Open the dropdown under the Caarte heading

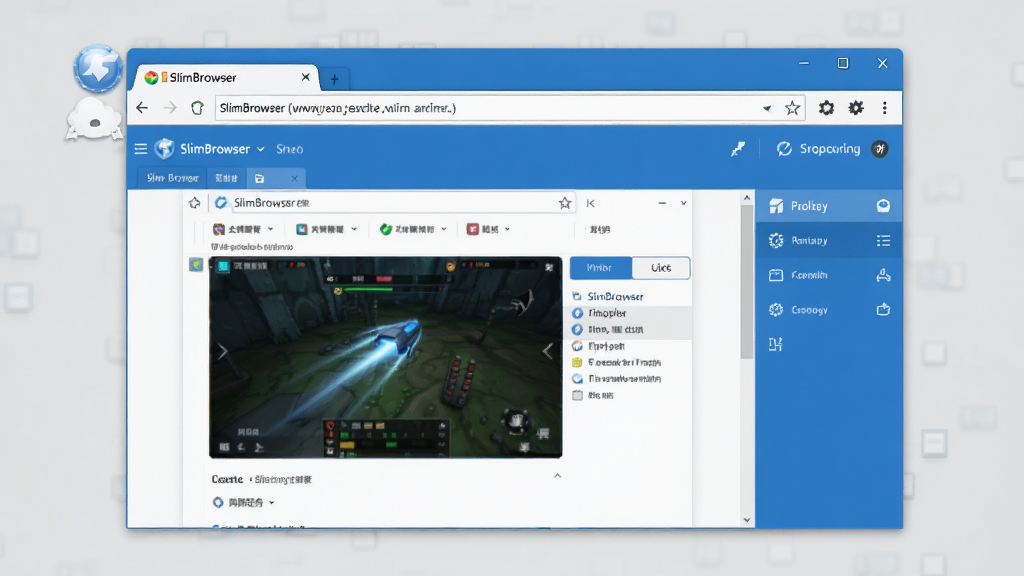click(244, 502)
